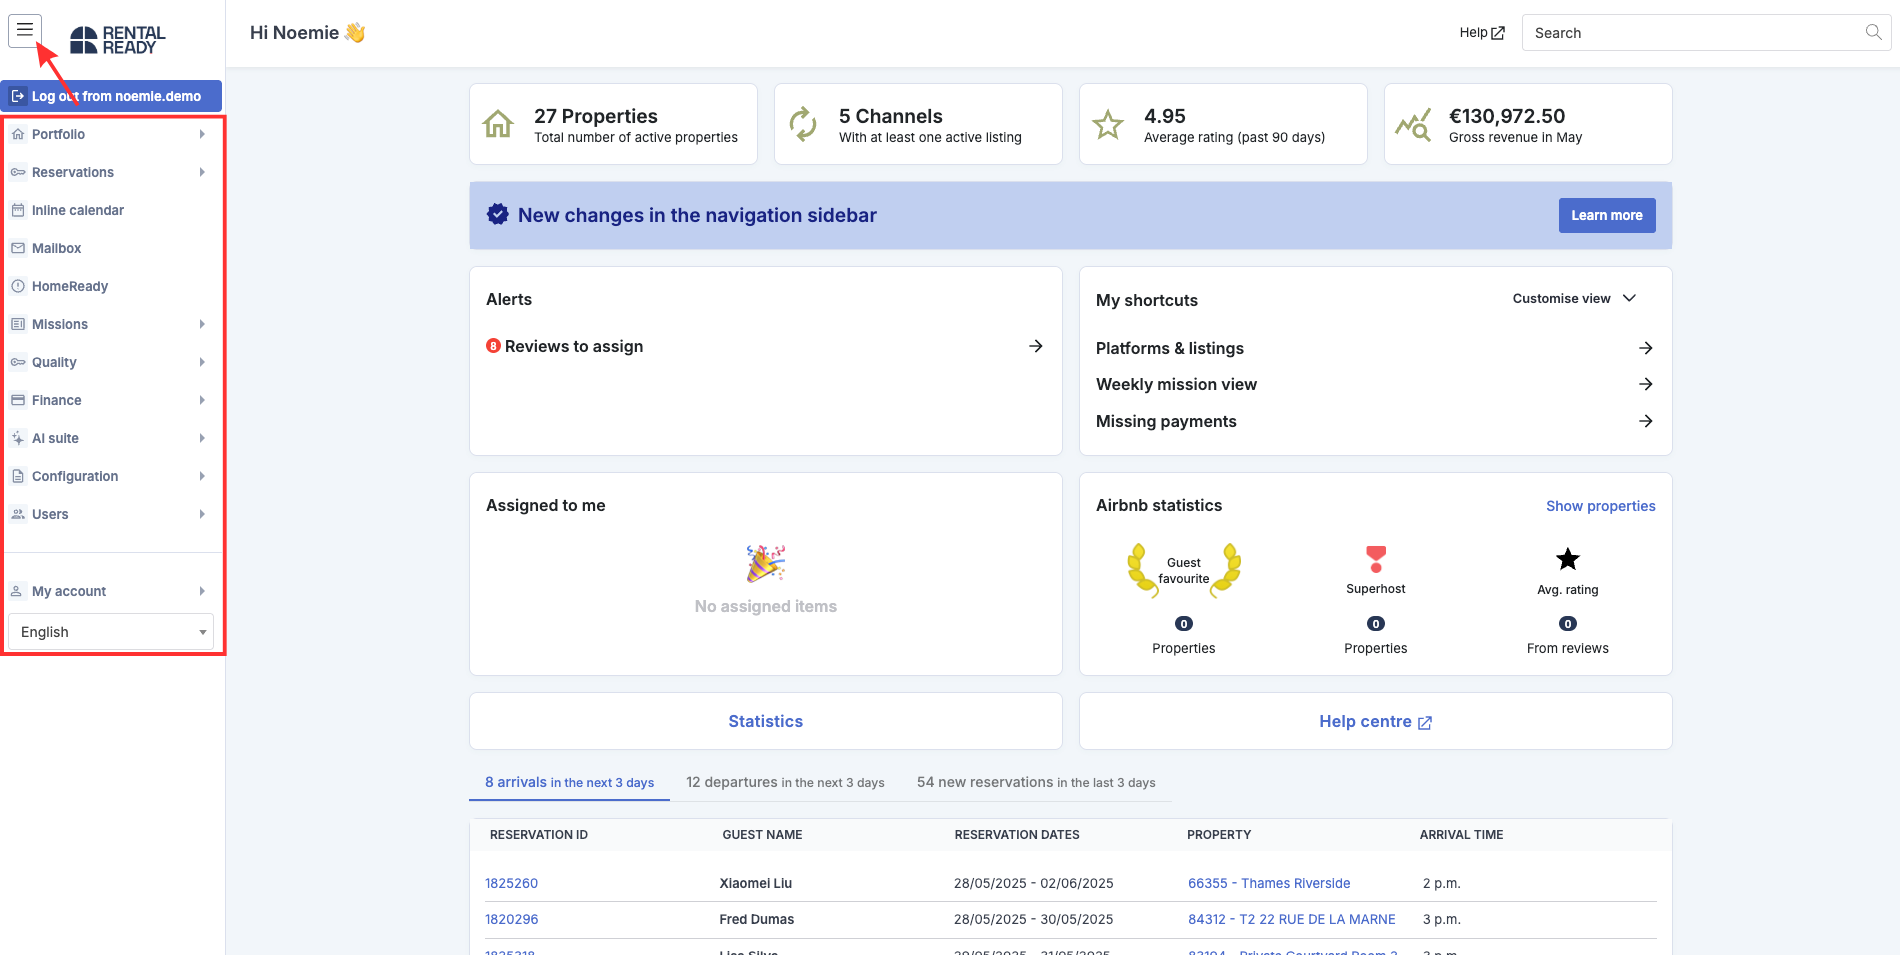1900x955 pixels.
Task: Click the Inline calendar icon in sidebar
Action: (x=18, y=210)
